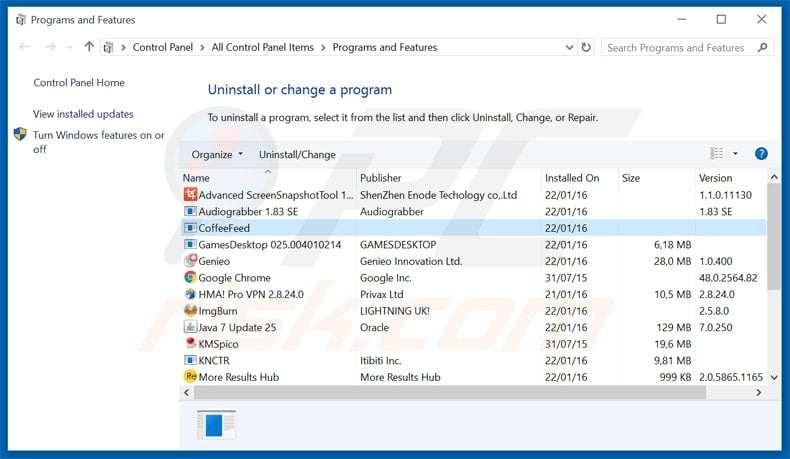Click the vertical scrollbar down arrow
790x459 pixels.
point(774,377)
